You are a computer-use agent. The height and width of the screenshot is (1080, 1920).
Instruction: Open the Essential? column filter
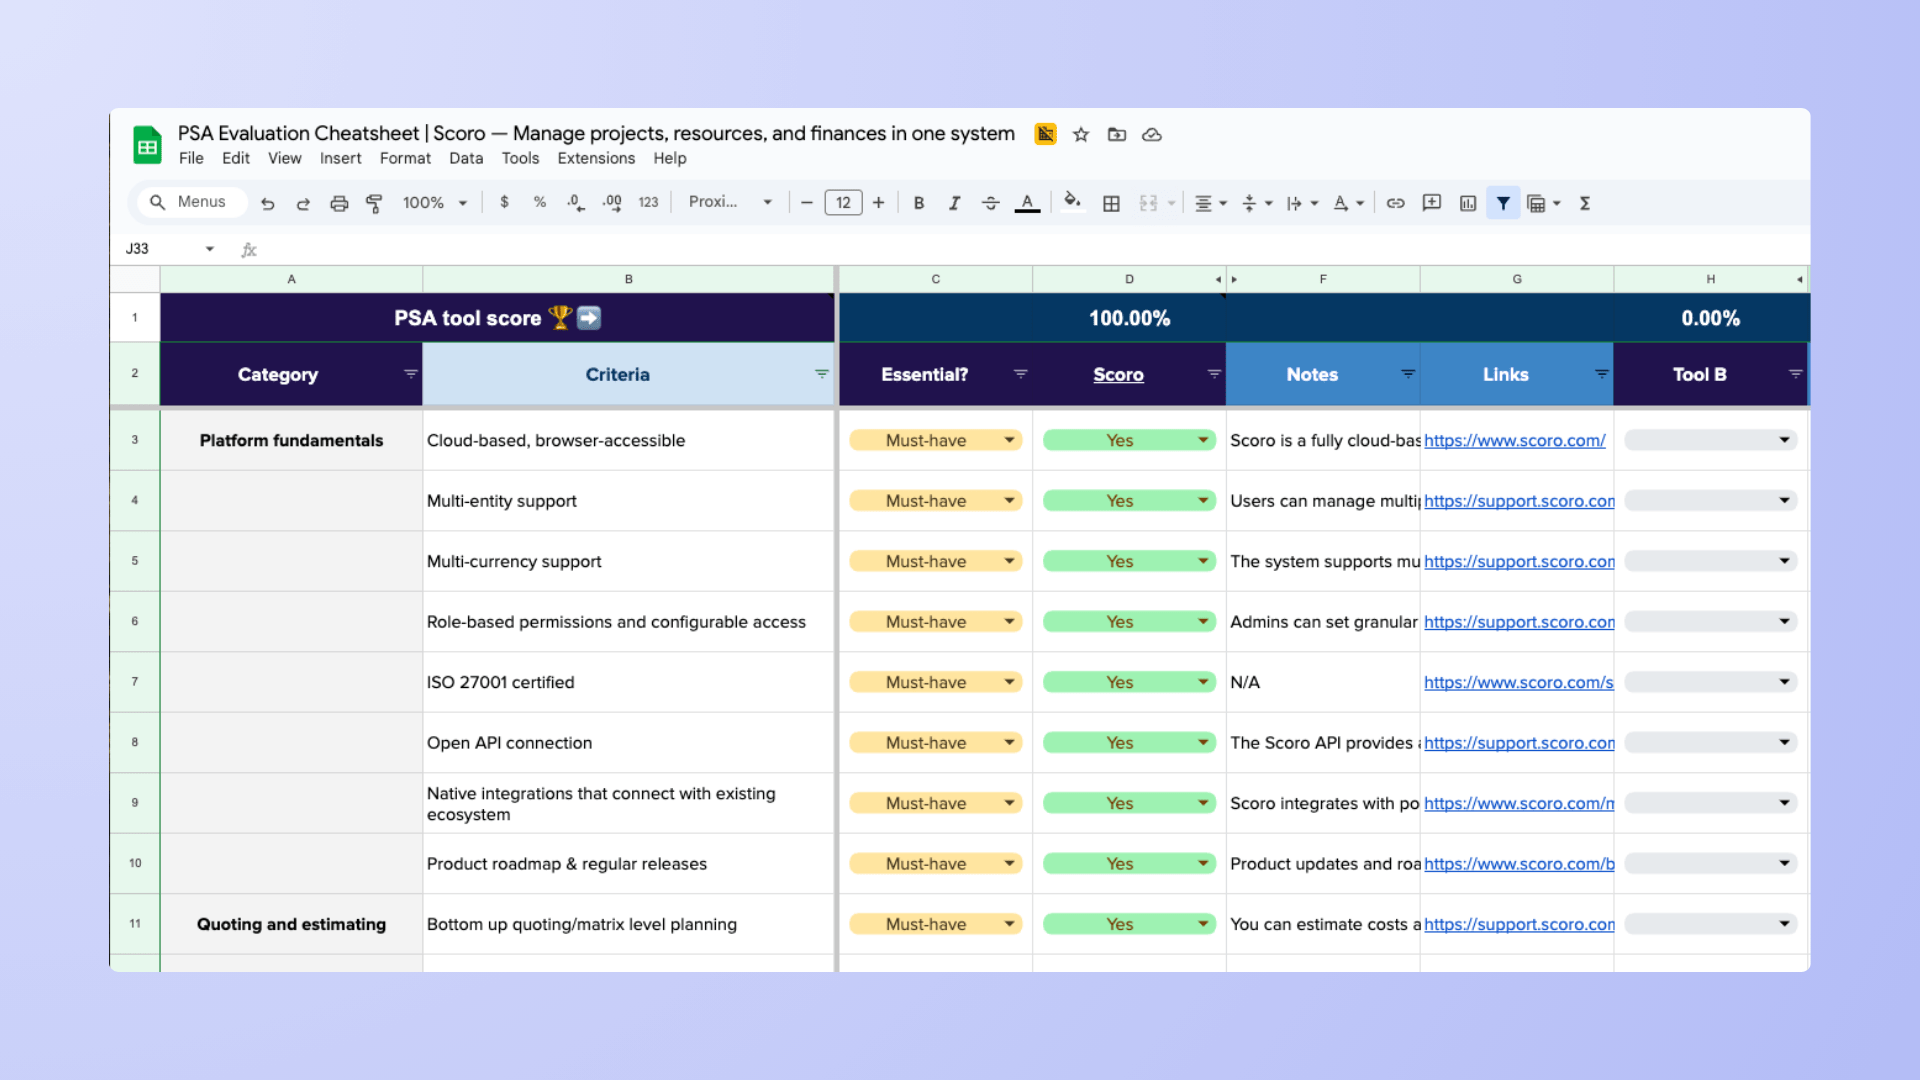[x=1020, y=374]
